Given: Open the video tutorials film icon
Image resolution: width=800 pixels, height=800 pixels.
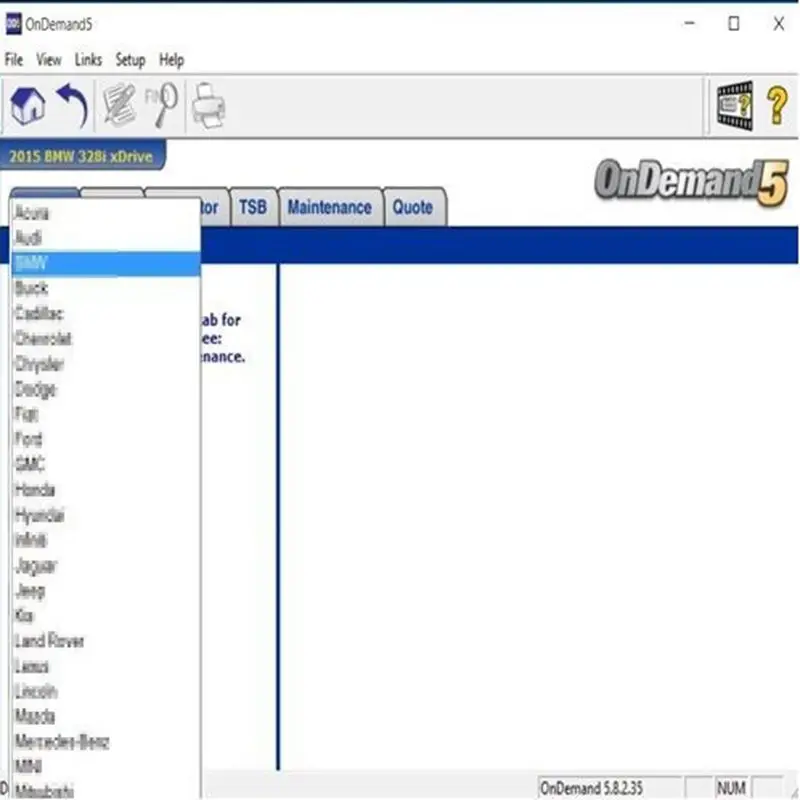Looking at the screenshot, I should pos(735,106).
